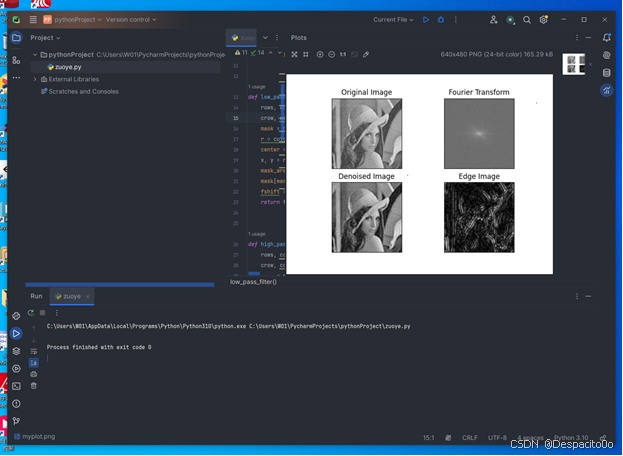Select Scratches and Consoles in the tree

coord(79,92)
